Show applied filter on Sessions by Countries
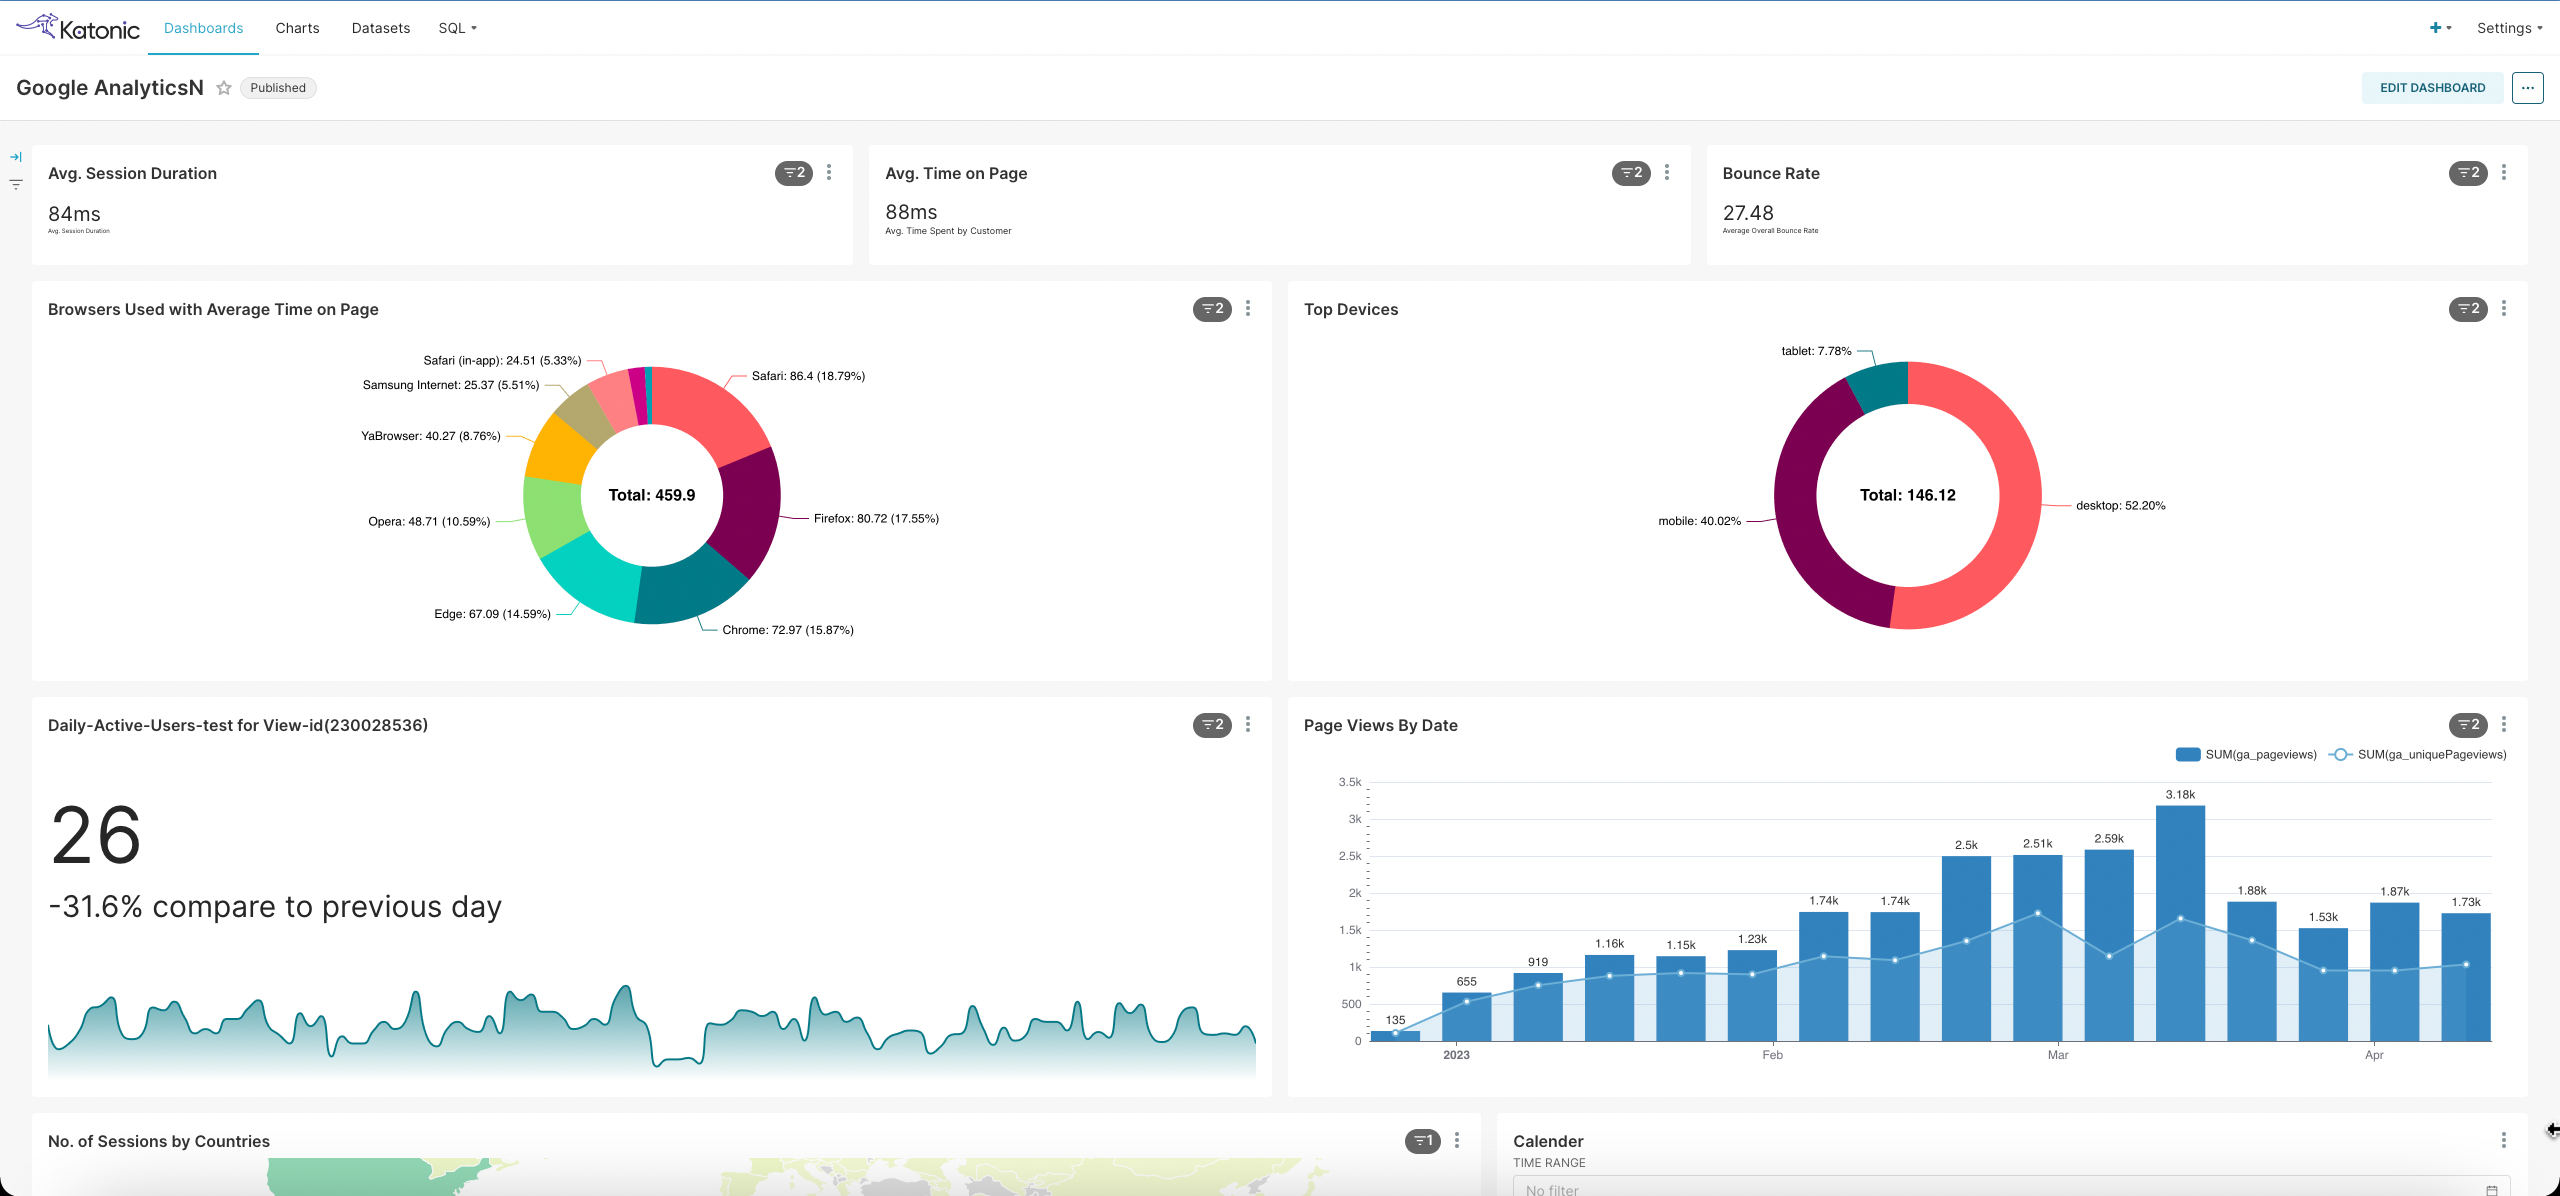The image size is (2560, 1196). point(1422,1141)
